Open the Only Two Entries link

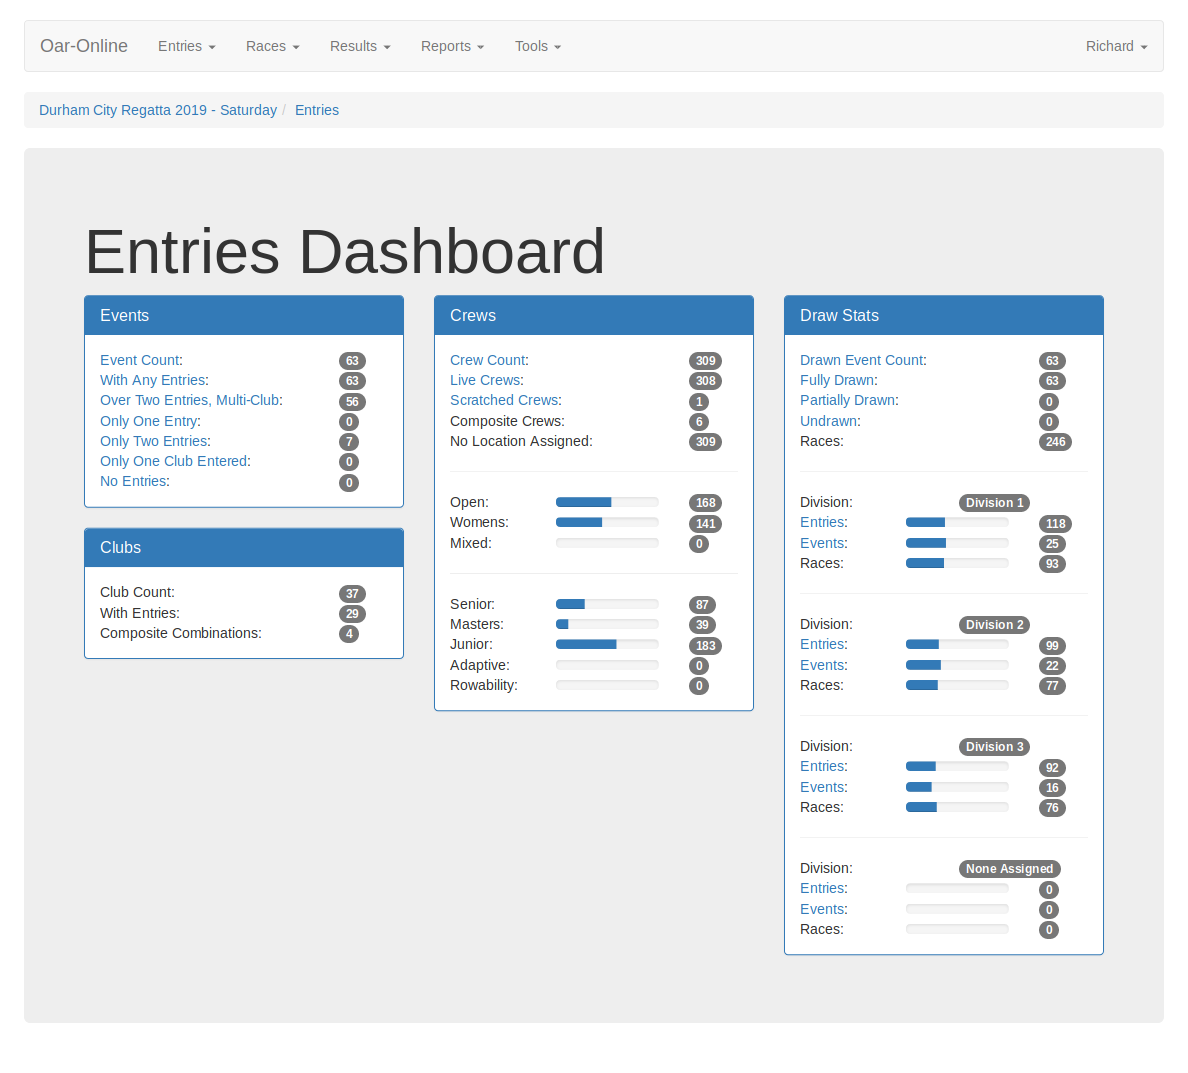pyautogui.click(x=153, y=441)
